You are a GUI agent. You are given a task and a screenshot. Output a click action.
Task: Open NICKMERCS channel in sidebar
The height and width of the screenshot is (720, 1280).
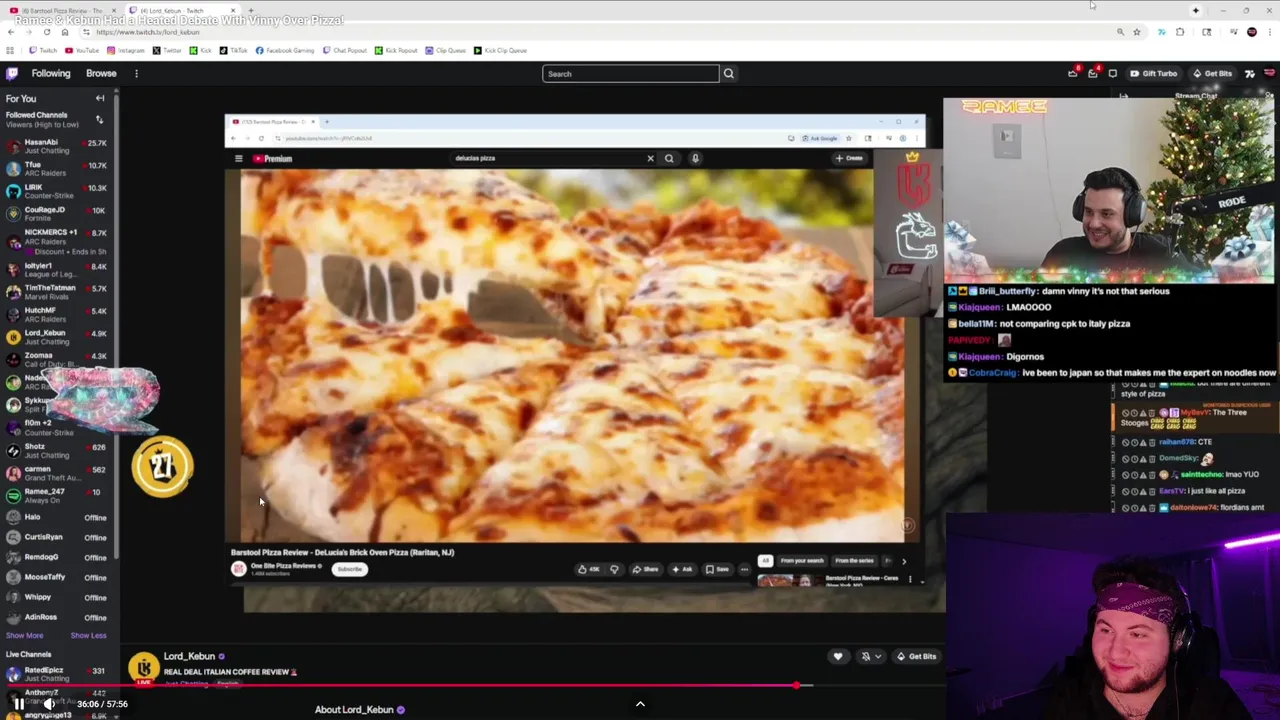click(57, 241)
